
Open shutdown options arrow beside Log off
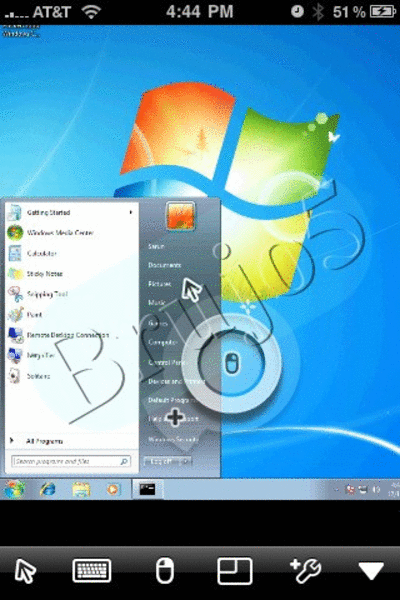[185, 461]
